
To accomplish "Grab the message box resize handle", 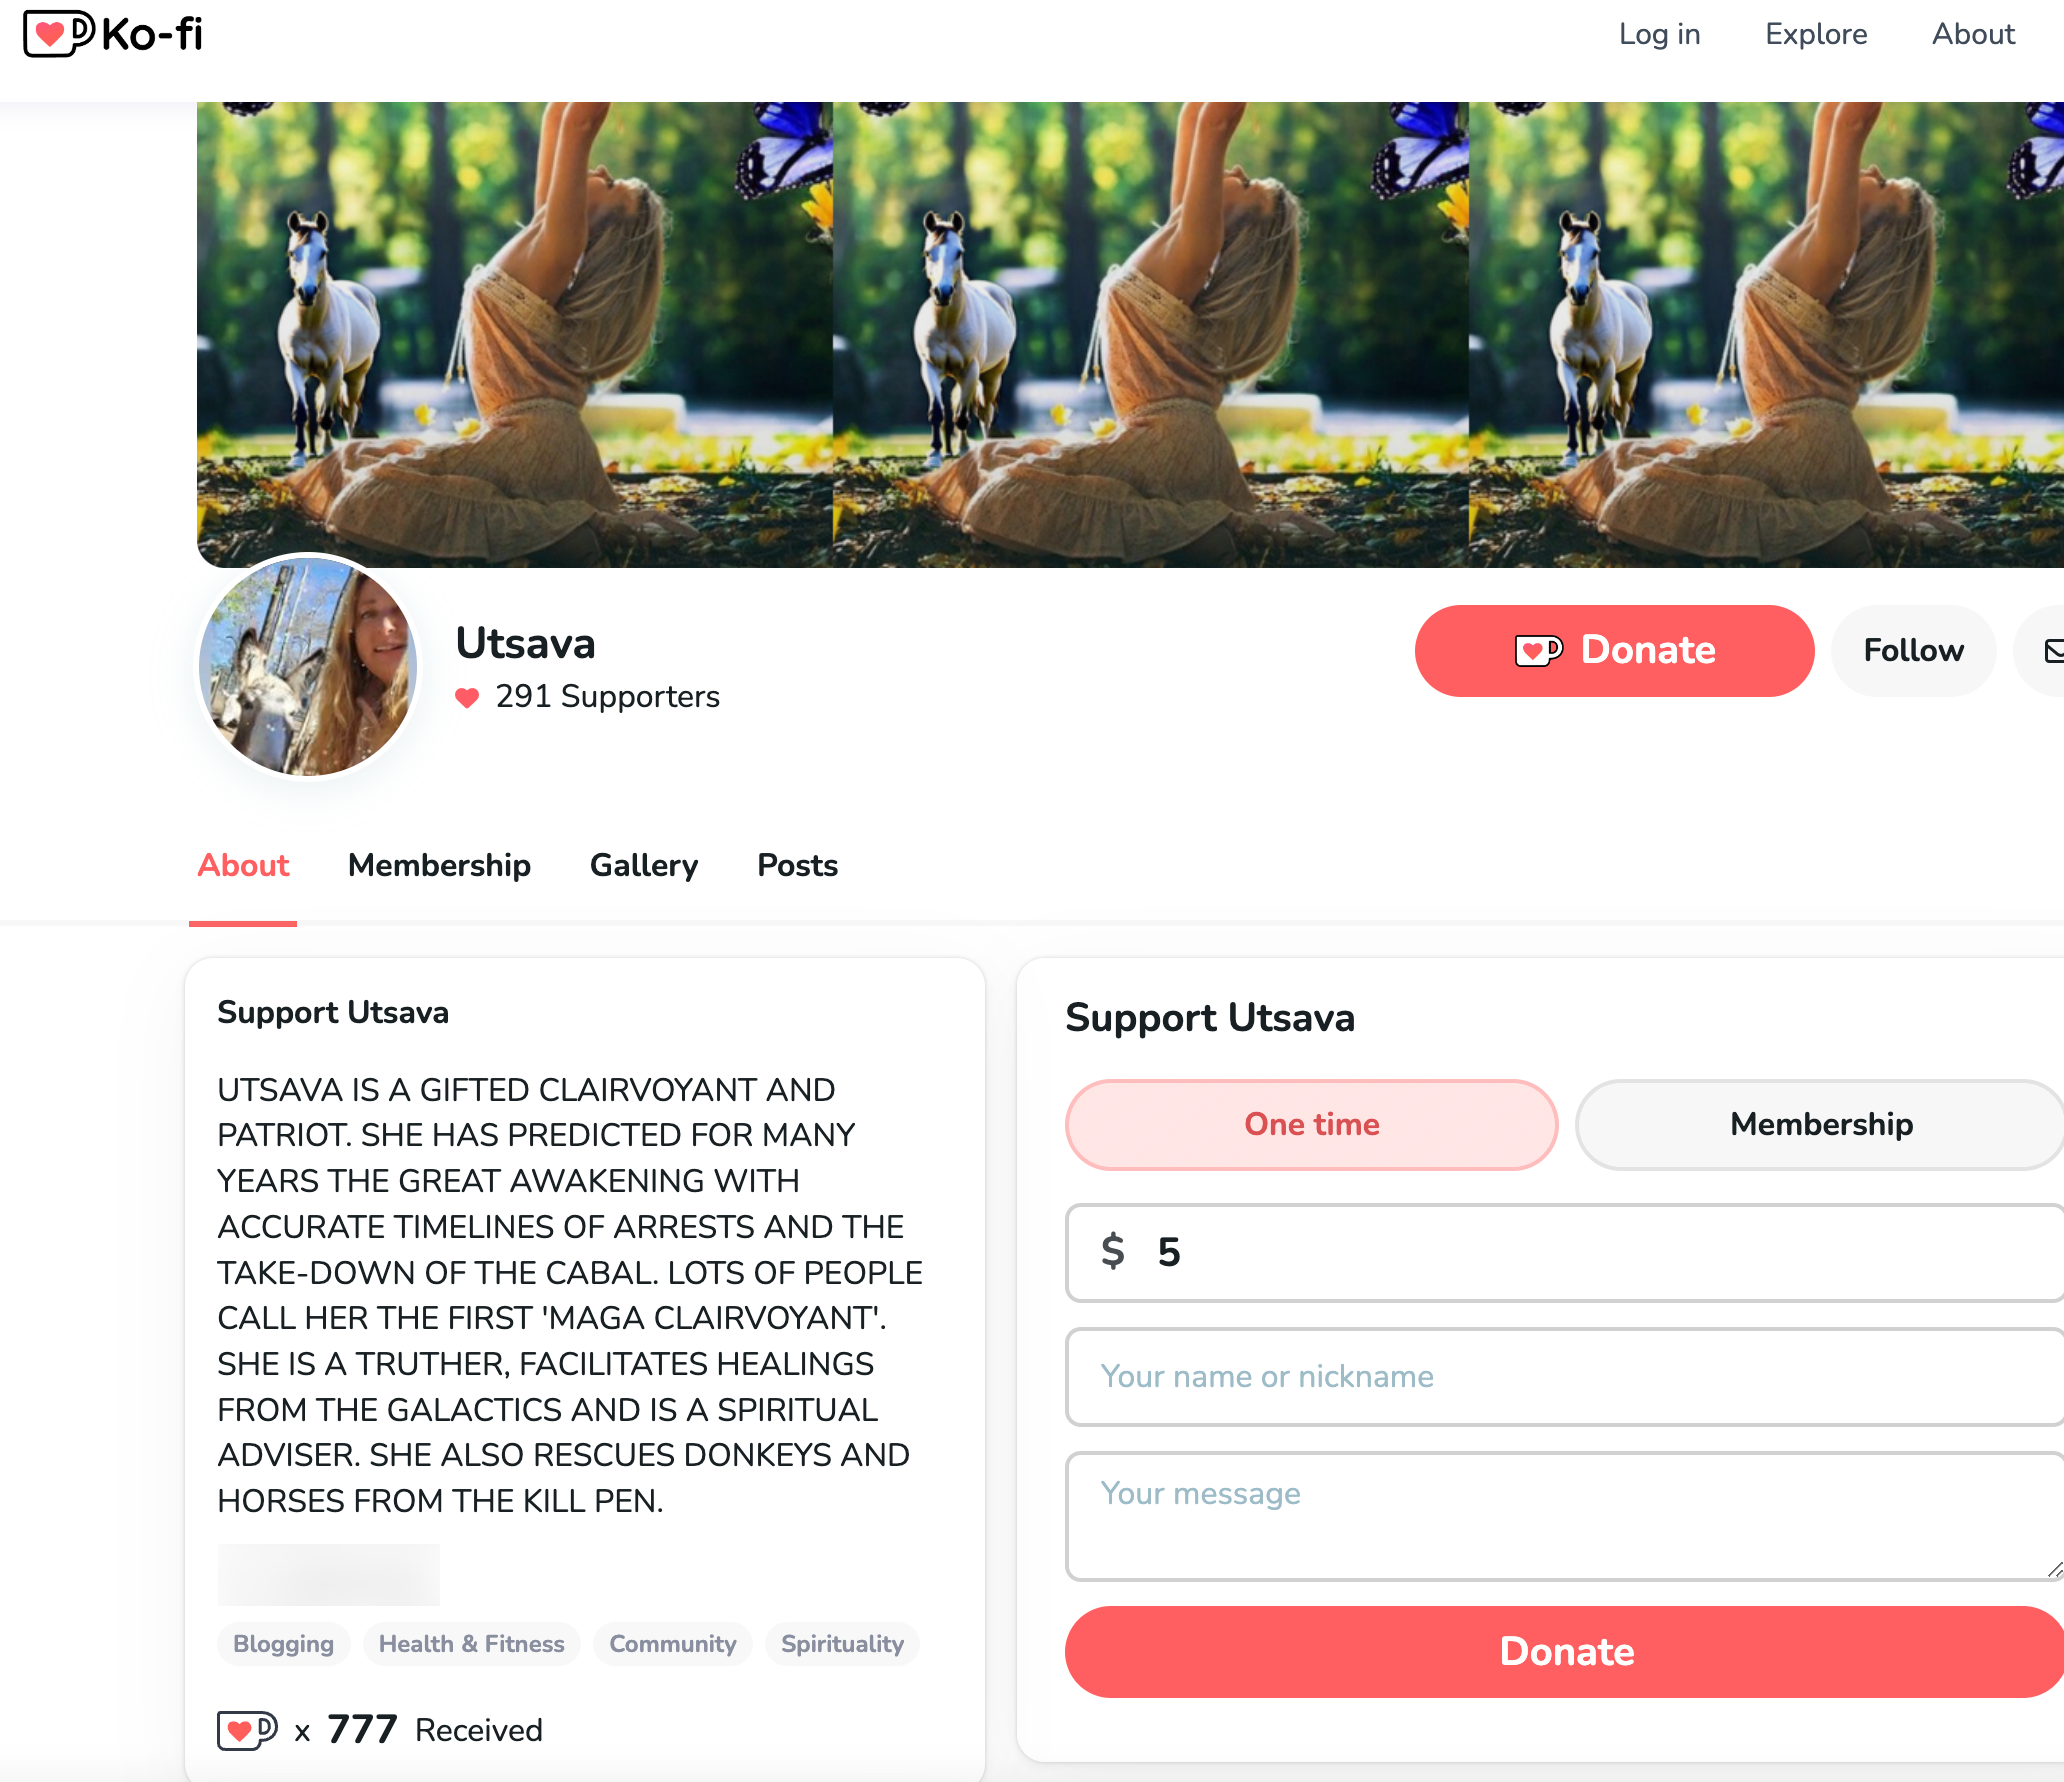I will coord(2053,1570).
